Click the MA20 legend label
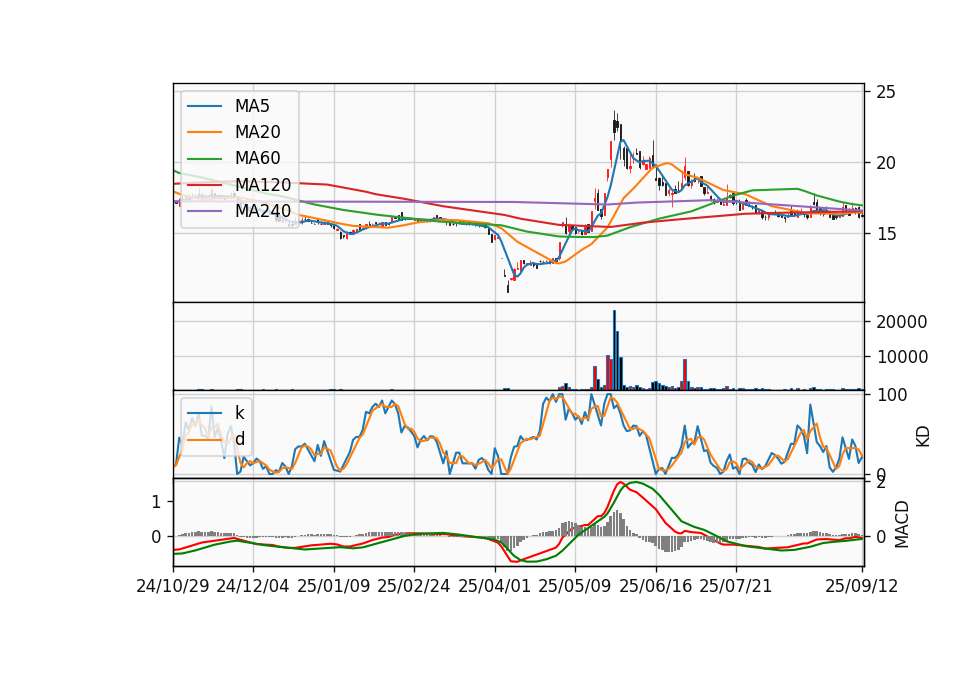 257,132
